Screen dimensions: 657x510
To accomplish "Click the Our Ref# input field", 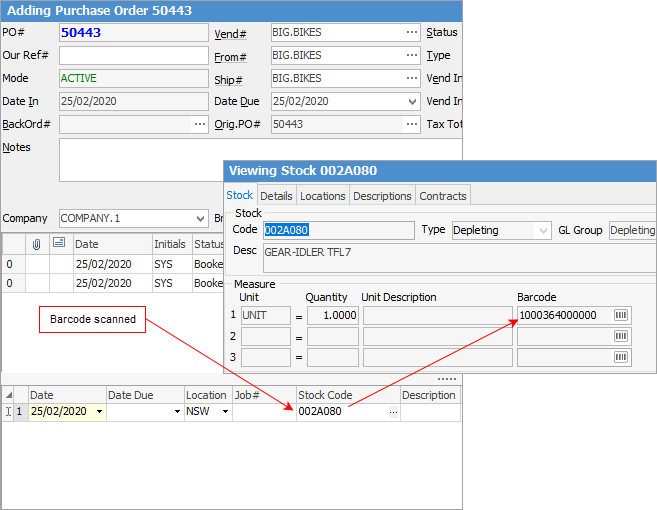I will pos(134,55).
